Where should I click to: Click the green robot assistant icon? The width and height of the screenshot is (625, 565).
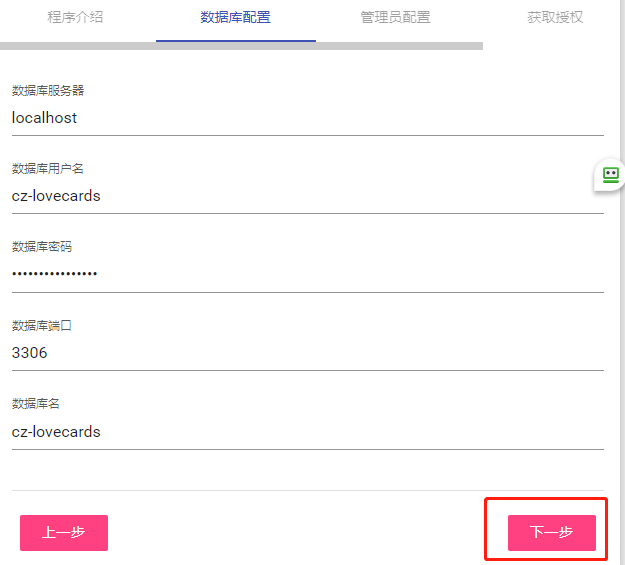point(611,175)
